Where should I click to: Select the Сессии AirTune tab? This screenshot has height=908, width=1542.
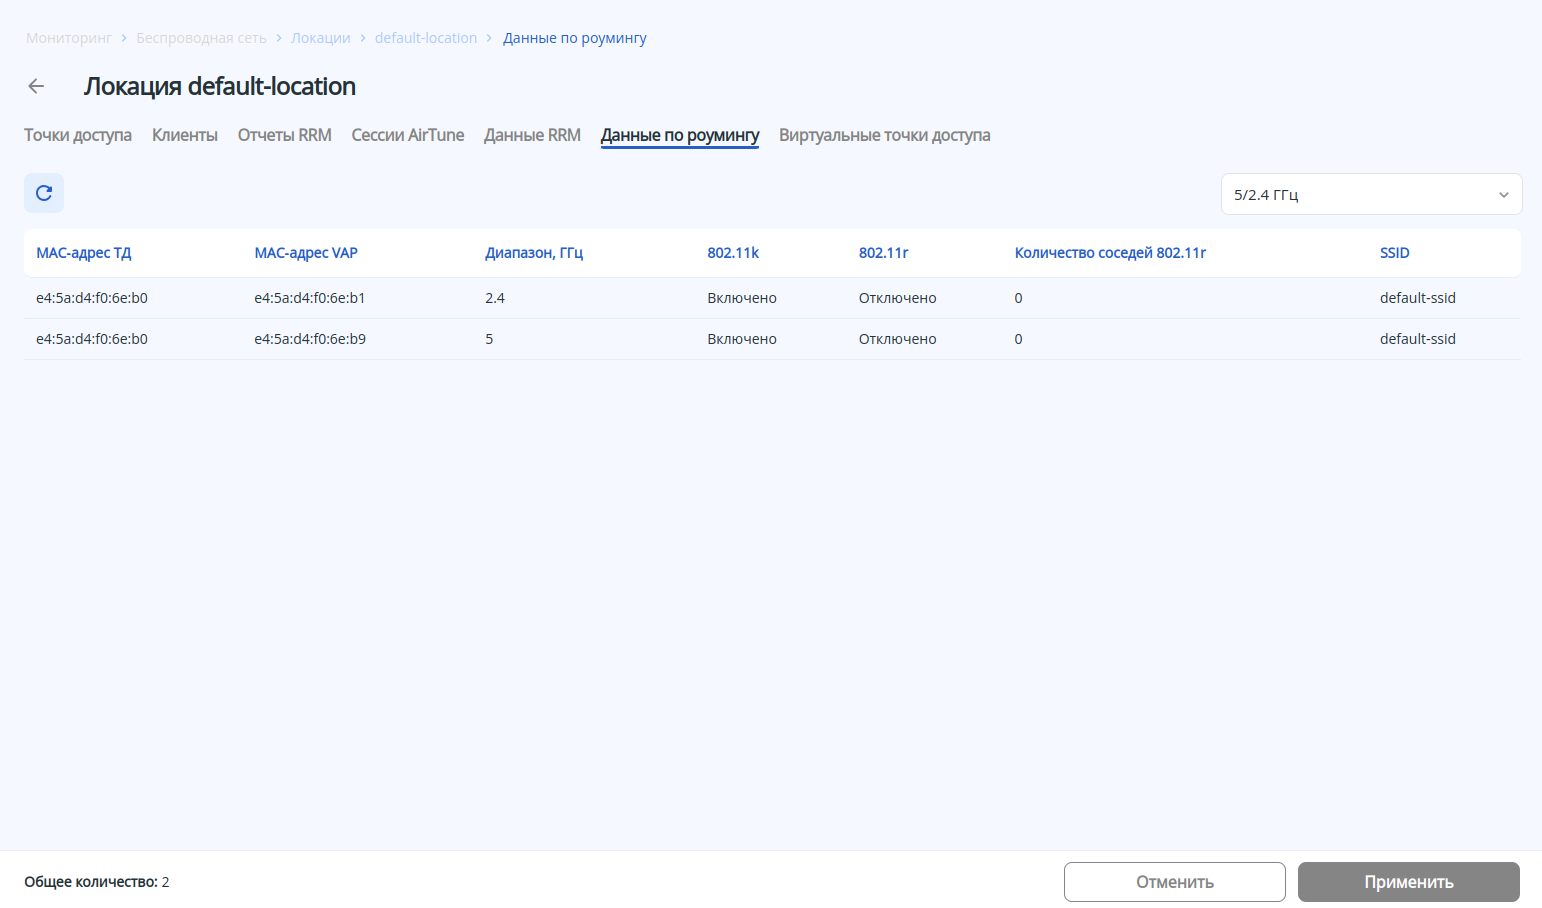click(408, 135)
